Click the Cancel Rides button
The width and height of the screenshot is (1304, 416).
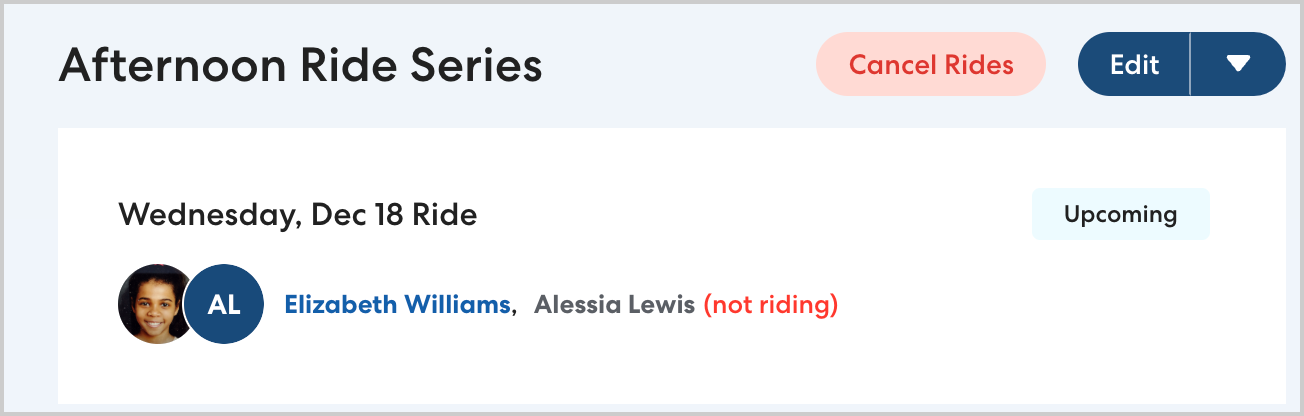tap(930, 65)
